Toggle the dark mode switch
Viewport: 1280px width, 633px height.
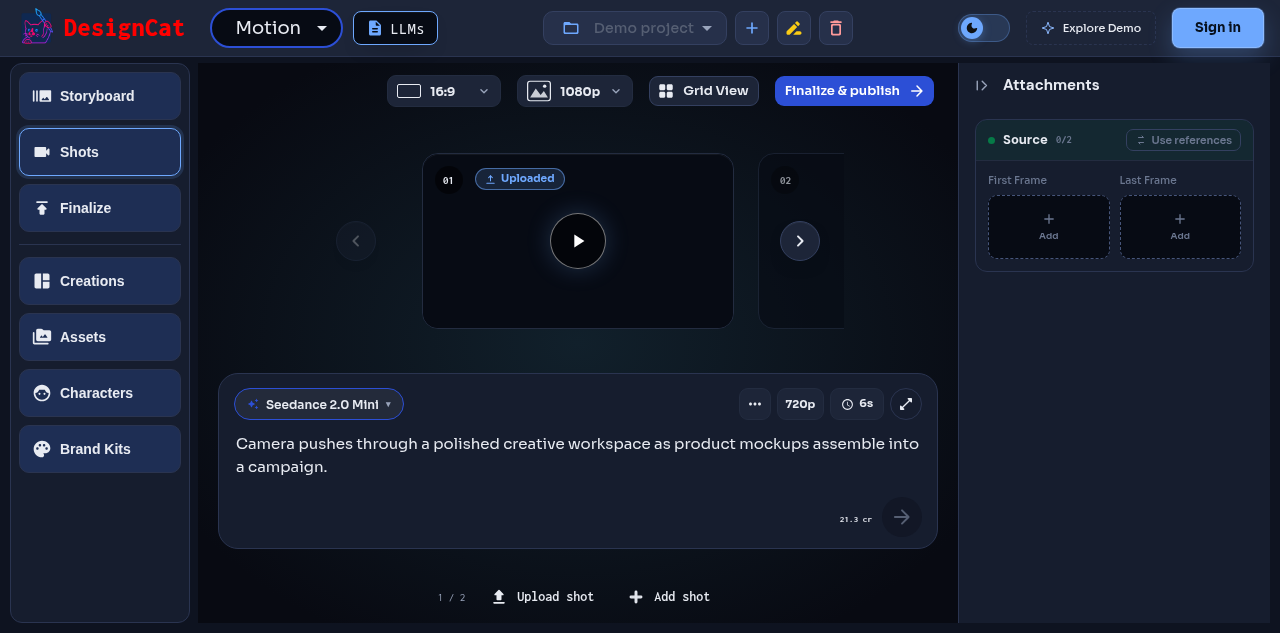pos(983,28)
